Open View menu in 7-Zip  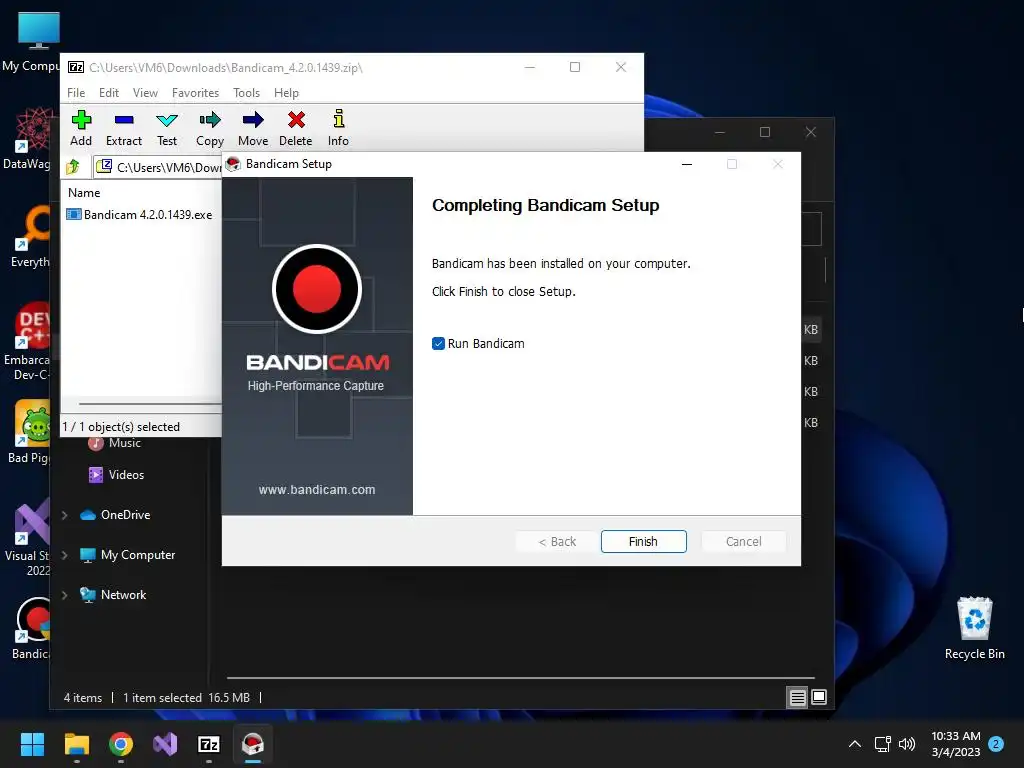[x=145, y=93]
